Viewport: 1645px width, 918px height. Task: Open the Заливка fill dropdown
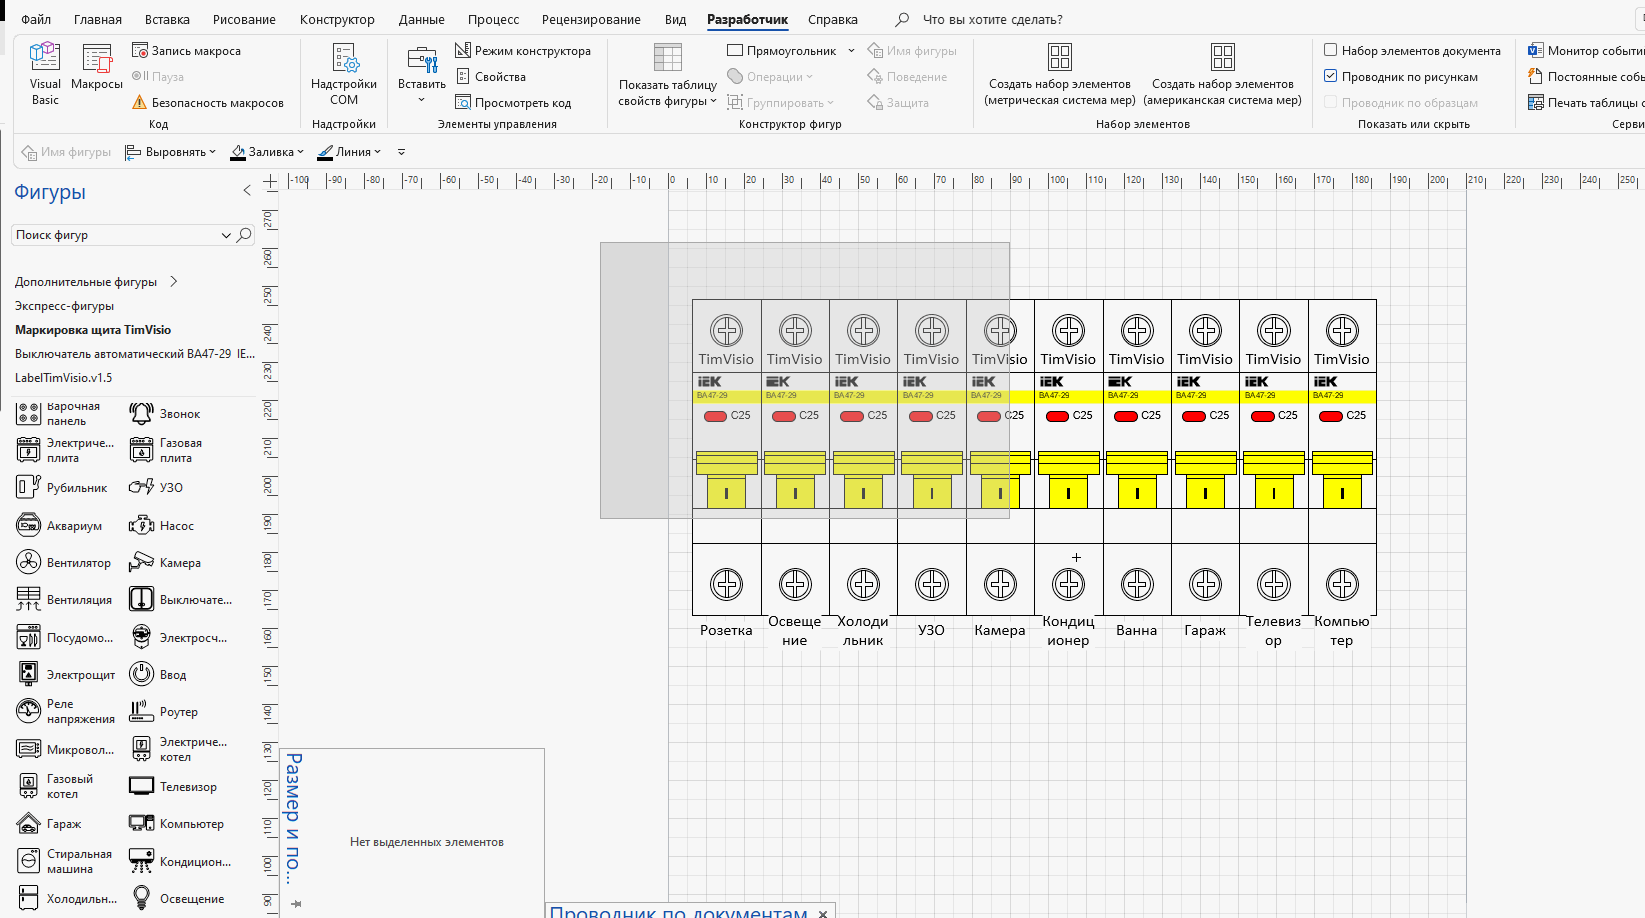[267, 152]
